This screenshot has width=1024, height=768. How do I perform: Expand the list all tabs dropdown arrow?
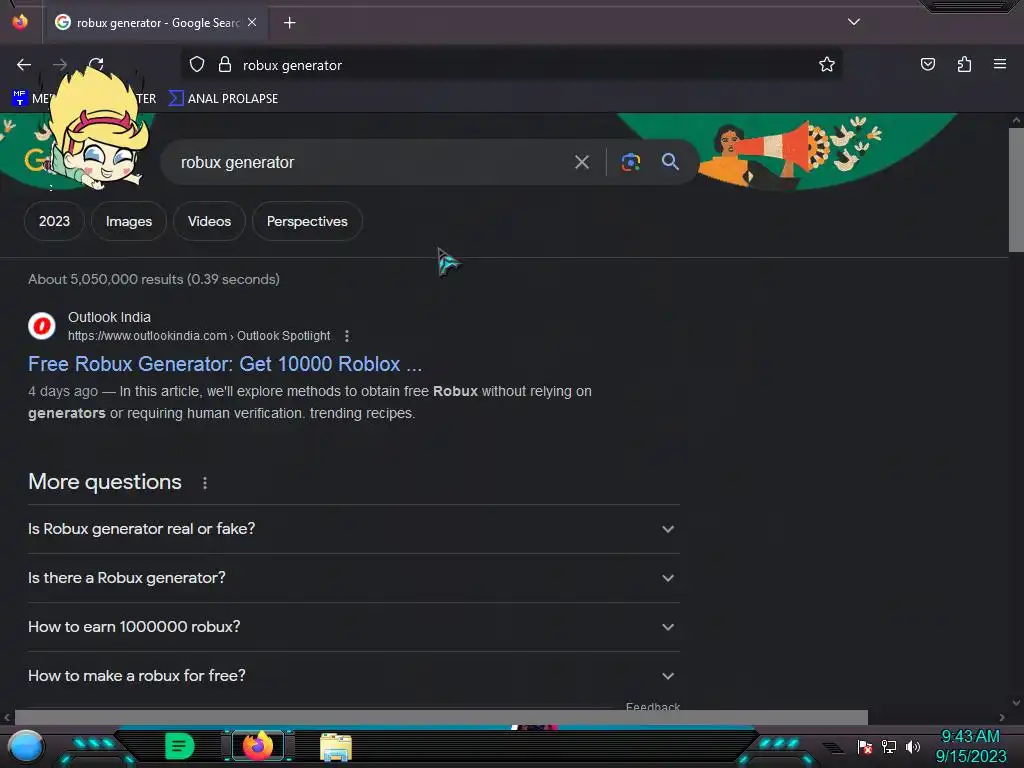coord(854,22)
